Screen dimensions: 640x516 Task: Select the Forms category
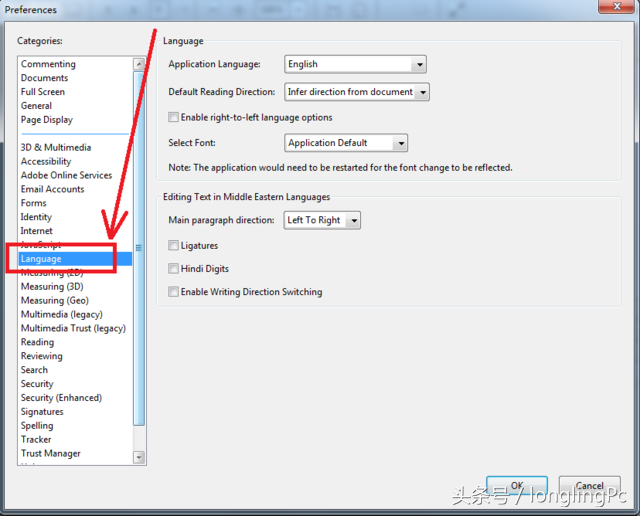34,203
